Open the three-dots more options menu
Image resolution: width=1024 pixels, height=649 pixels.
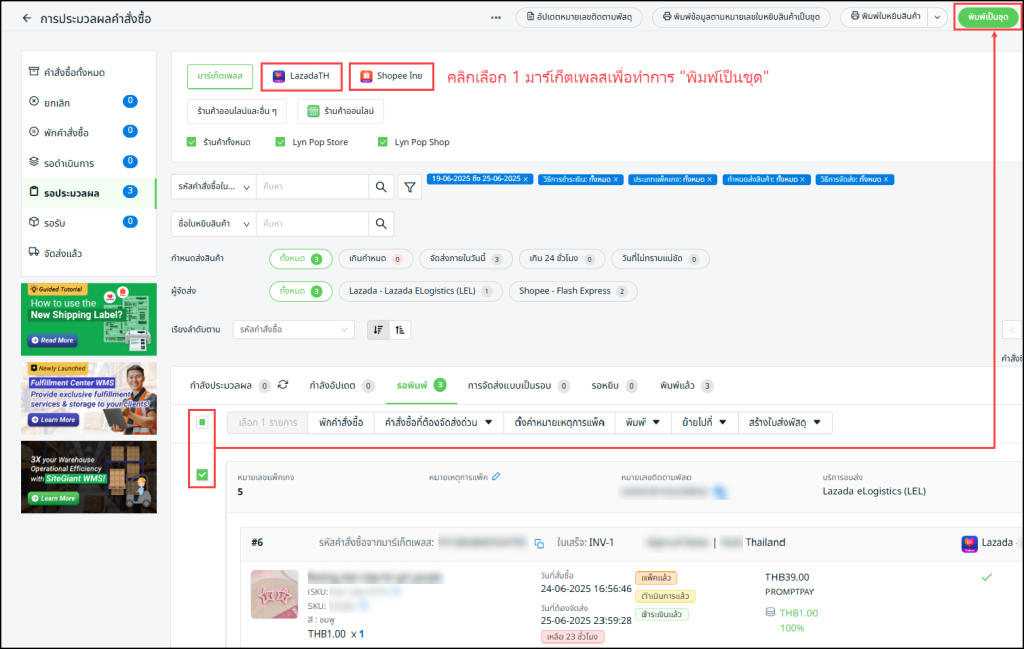coord(496,18)
